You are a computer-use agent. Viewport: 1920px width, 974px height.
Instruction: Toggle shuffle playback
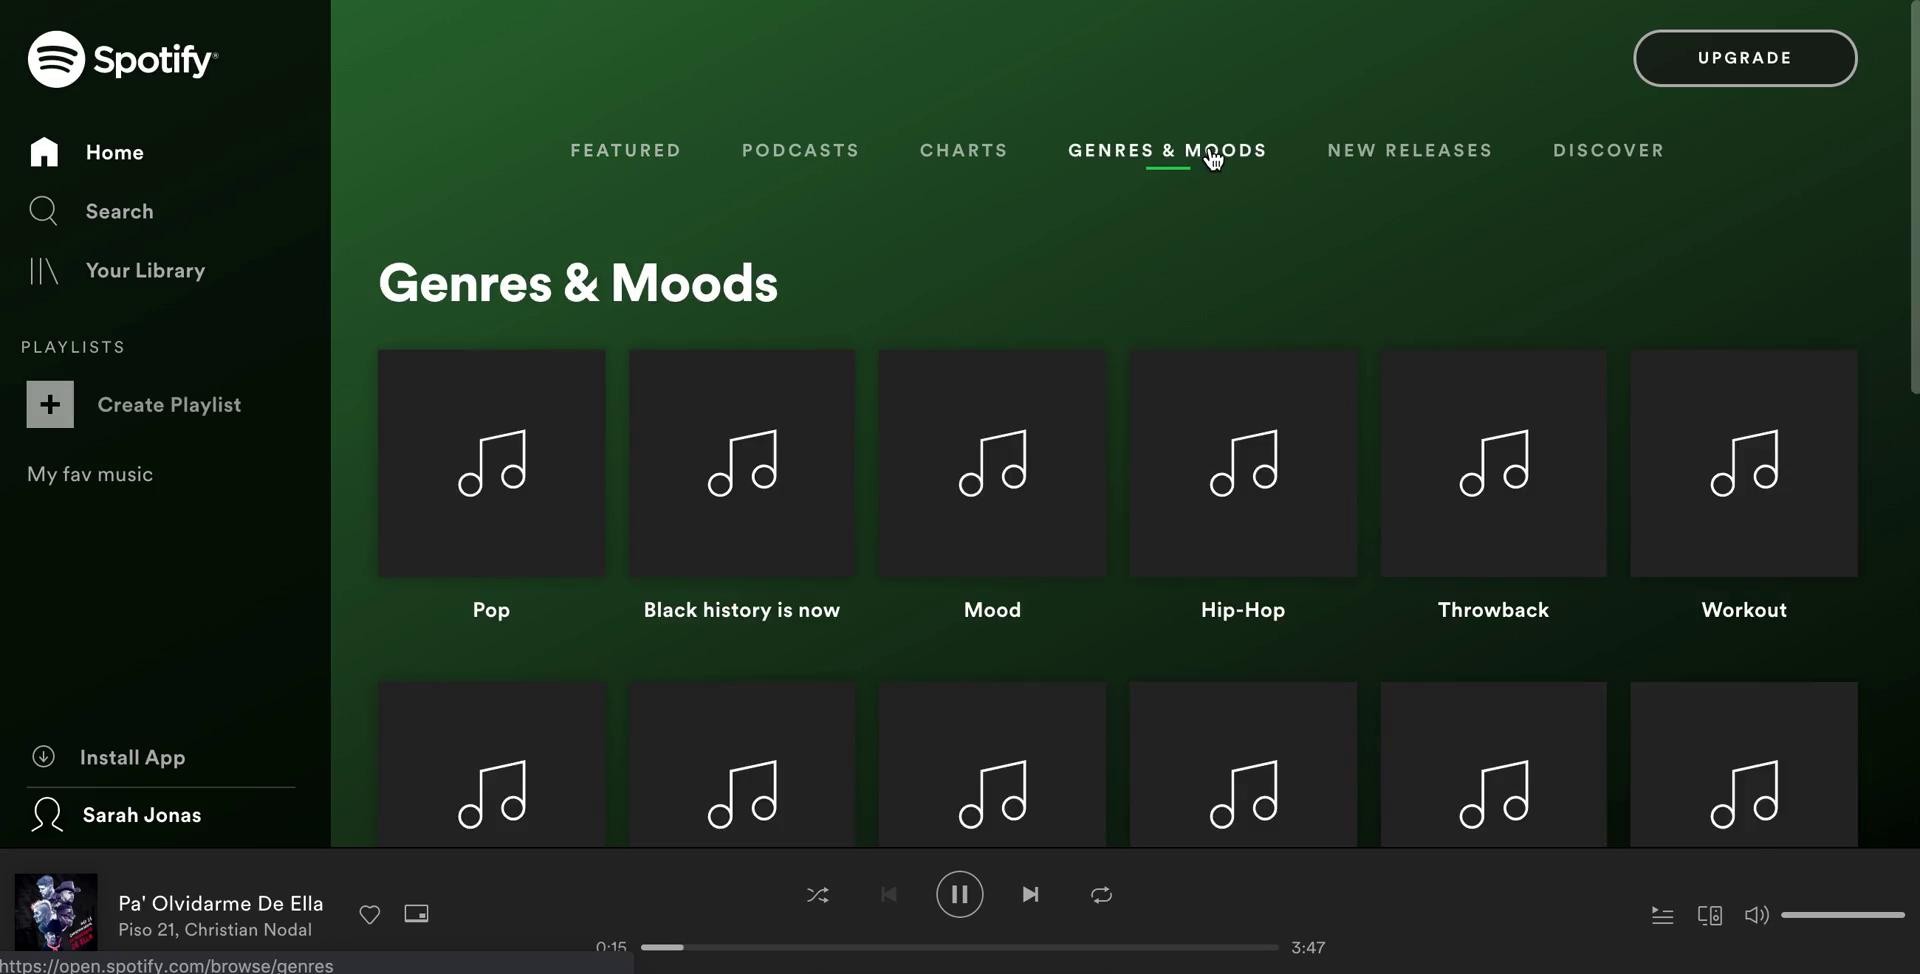pyautogui.click(x=818, y=895)
